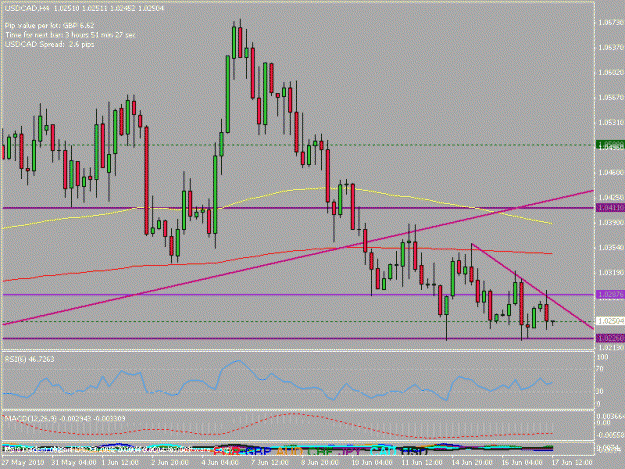This screenshot has width=625, height=469.
Task: Click the purple JPY currency label
Action: pyautogui.click(x=349, y=451)
